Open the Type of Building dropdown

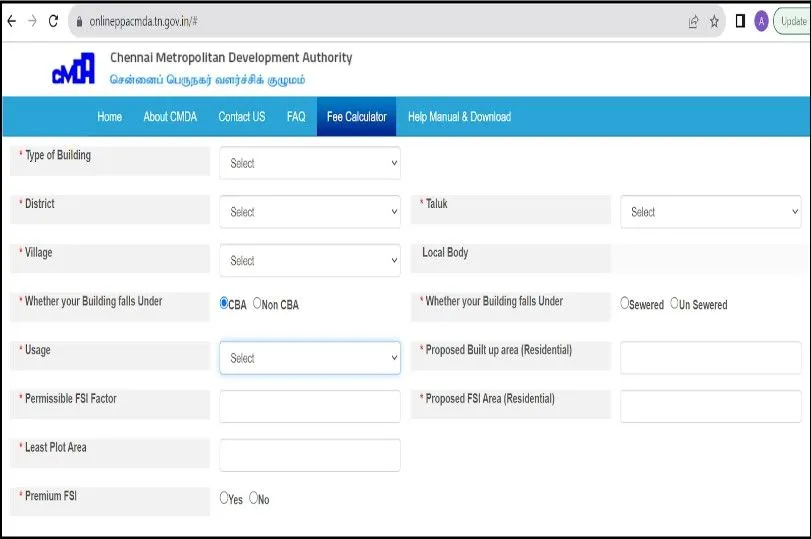pyautogui.click(x=309, y=163)
